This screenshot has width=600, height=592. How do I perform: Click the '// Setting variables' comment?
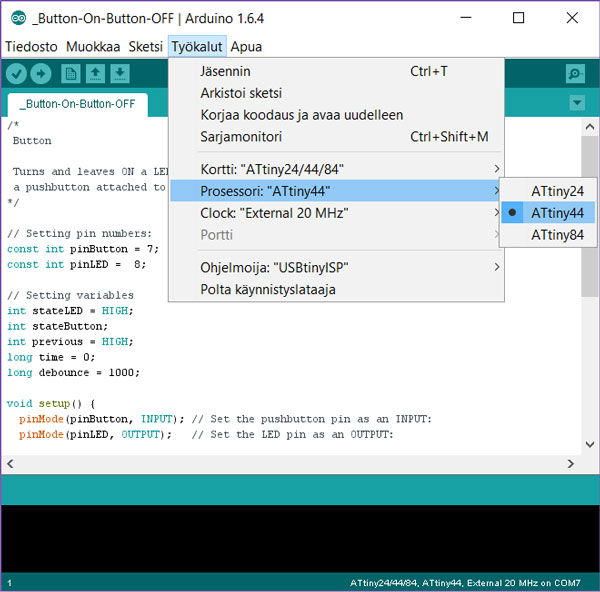click(70, 295)
